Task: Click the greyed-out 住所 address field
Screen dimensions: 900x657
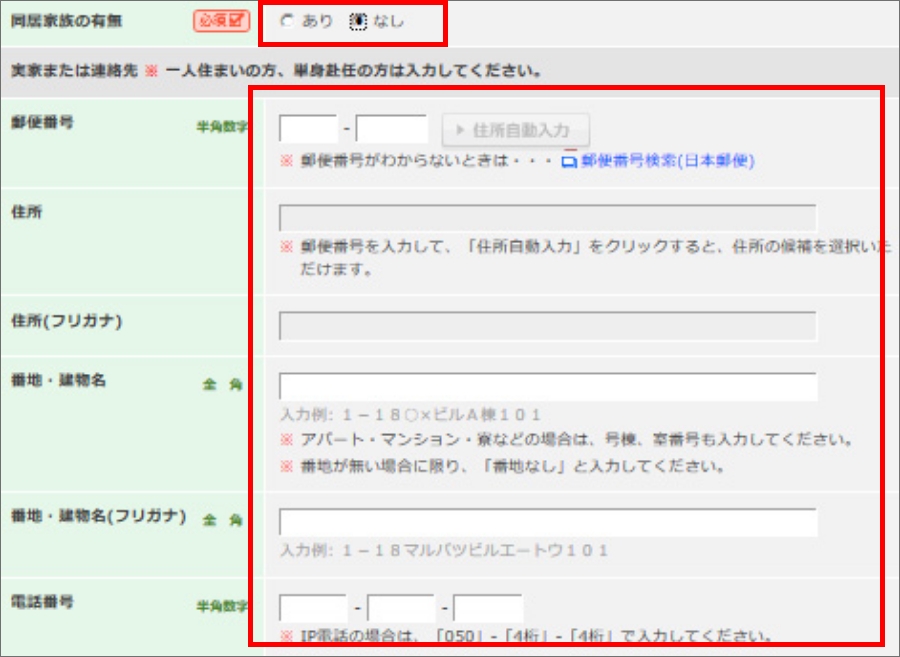Action: pyautogui.click(x=547, y=218)
